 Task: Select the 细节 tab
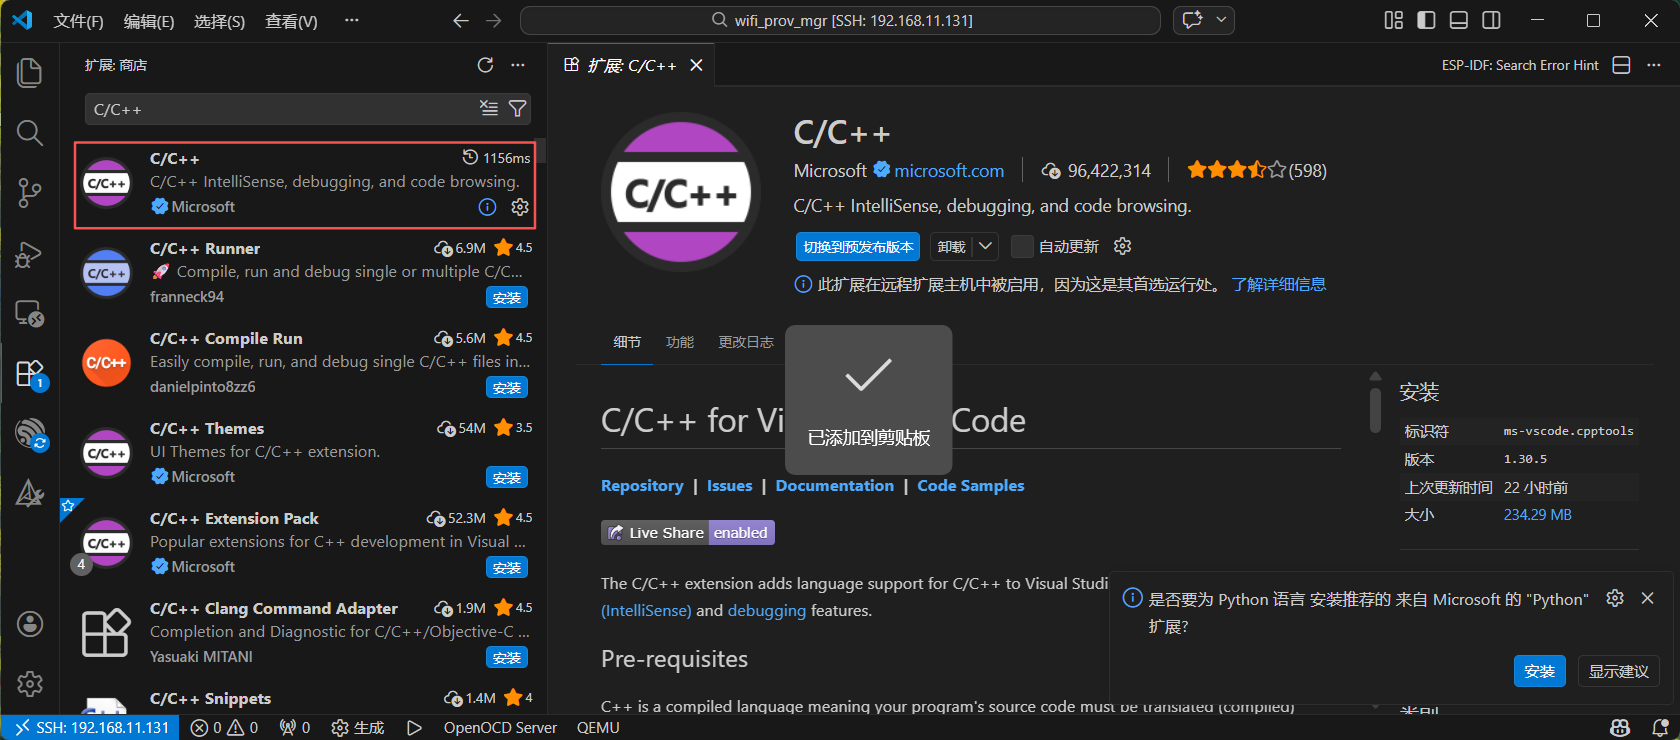click(627, 342)
